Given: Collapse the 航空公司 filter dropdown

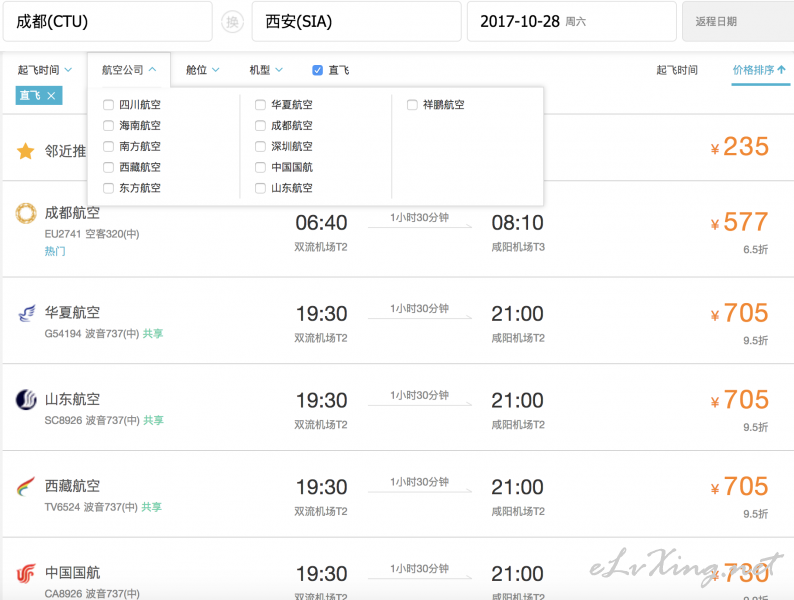Looking at the screenshot, I should click(x=129, y=70).
